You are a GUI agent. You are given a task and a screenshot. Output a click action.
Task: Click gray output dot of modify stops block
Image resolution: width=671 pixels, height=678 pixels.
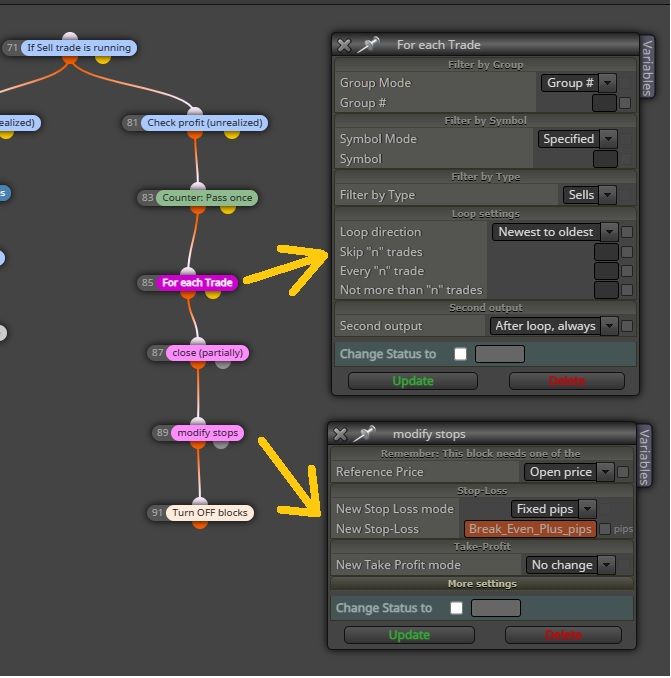[x=220, y=444]
